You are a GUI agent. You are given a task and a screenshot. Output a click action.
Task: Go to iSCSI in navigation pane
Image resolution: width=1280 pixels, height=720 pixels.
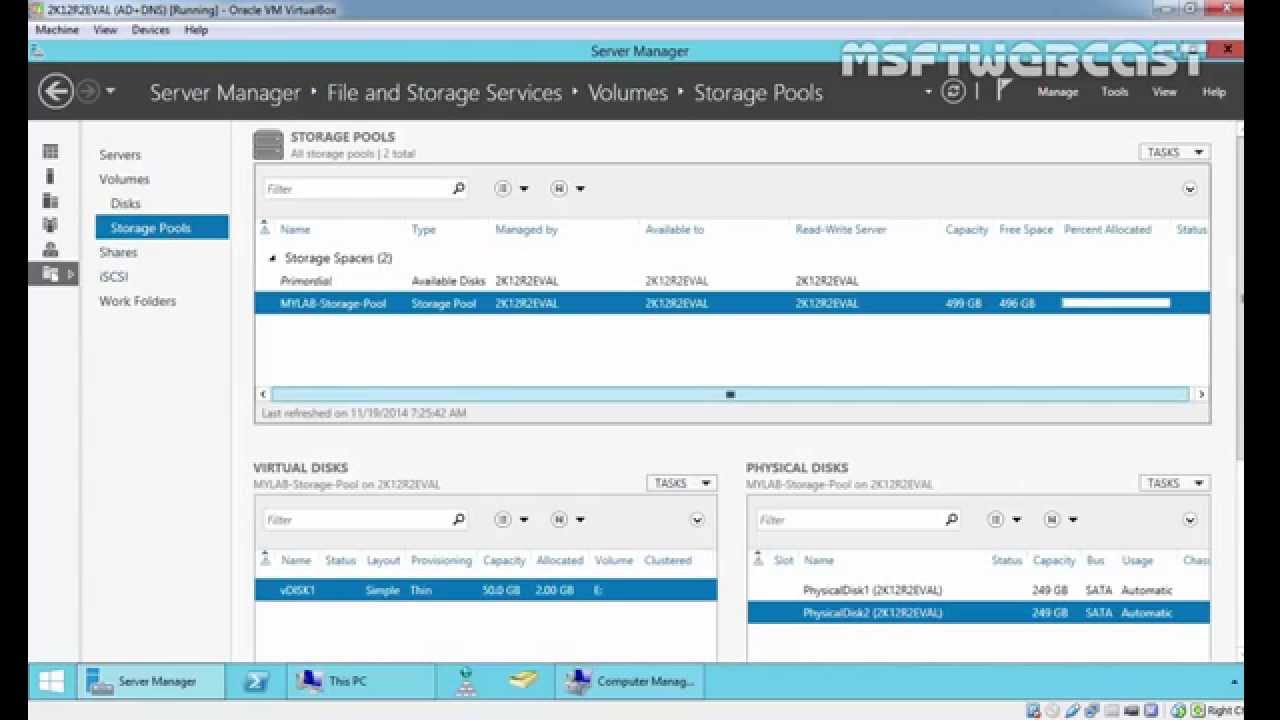click(113, 276)
